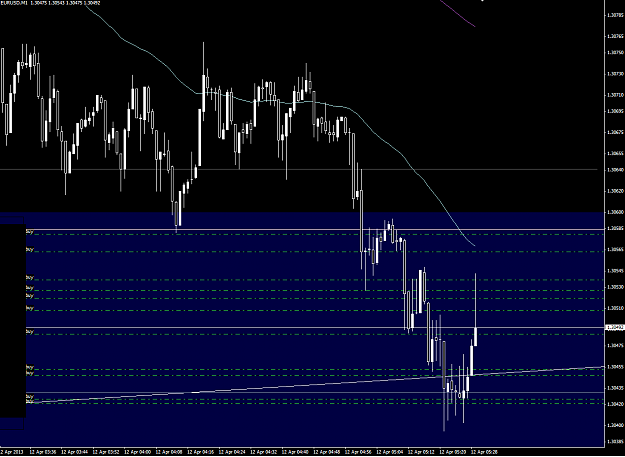Click the 12 Apr 04:24 time label
The image size is (625, 457).
pos(231,452)
